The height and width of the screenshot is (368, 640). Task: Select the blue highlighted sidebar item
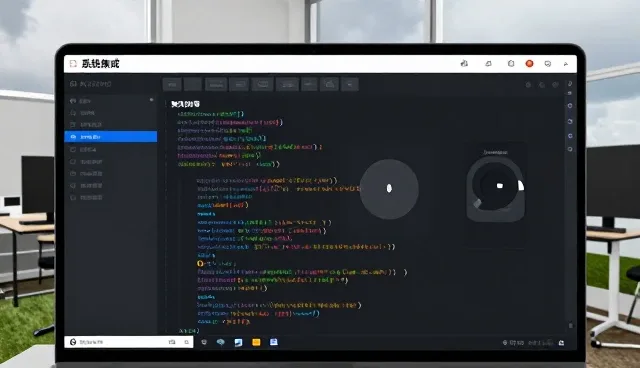tap(111, 137)
